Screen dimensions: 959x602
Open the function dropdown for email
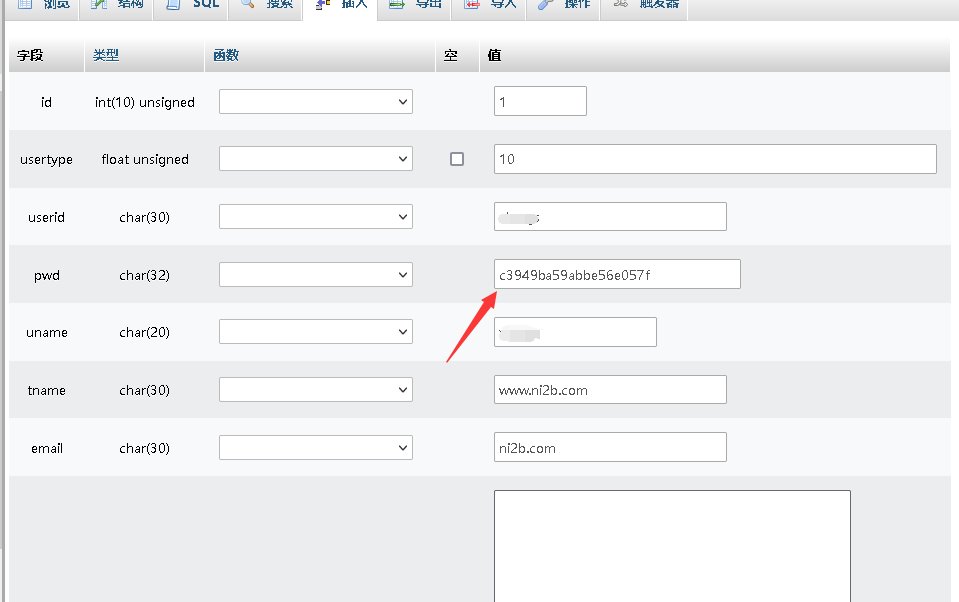click(315, 448)
